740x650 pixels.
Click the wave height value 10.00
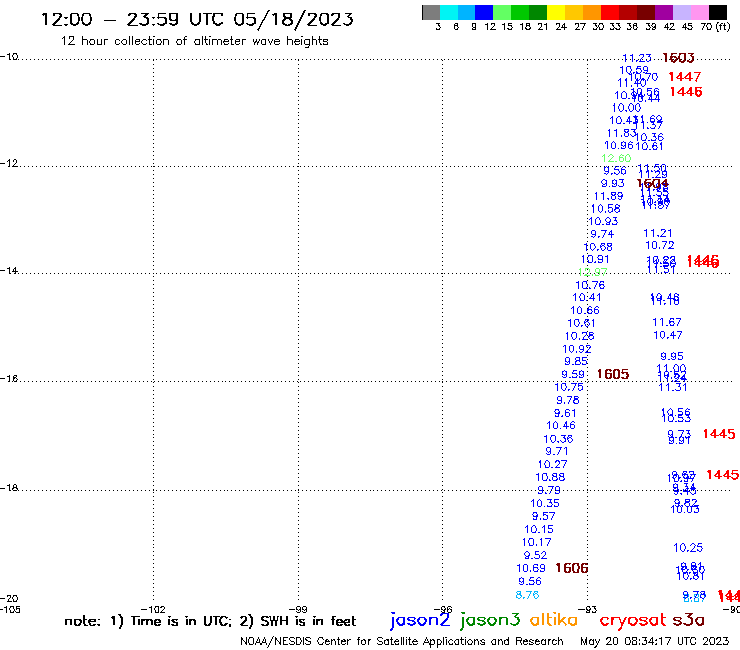tap(626, 108)
